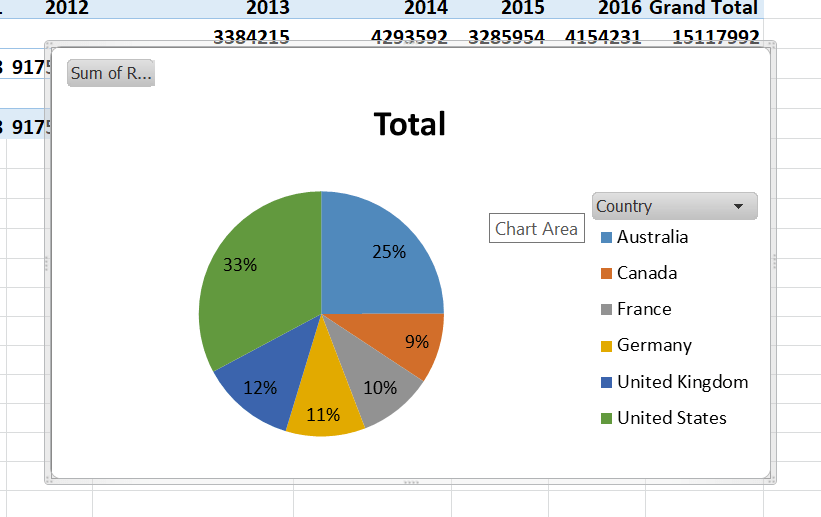Viewport: 821px width, 517px height.
Task: Click the blue Australia legend swatch
Action: coord(606,238)
